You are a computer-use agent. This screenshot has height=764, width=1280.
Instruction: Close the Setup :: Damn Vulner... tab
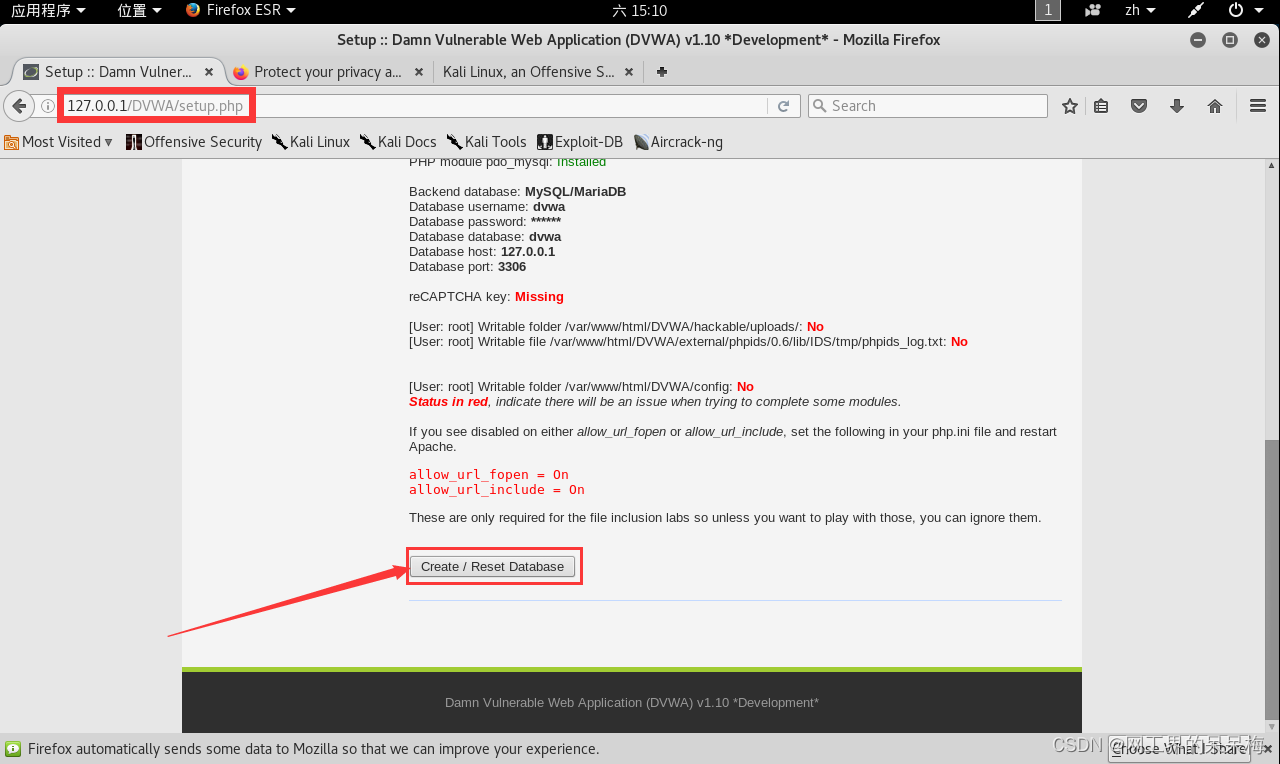point(209,72)
